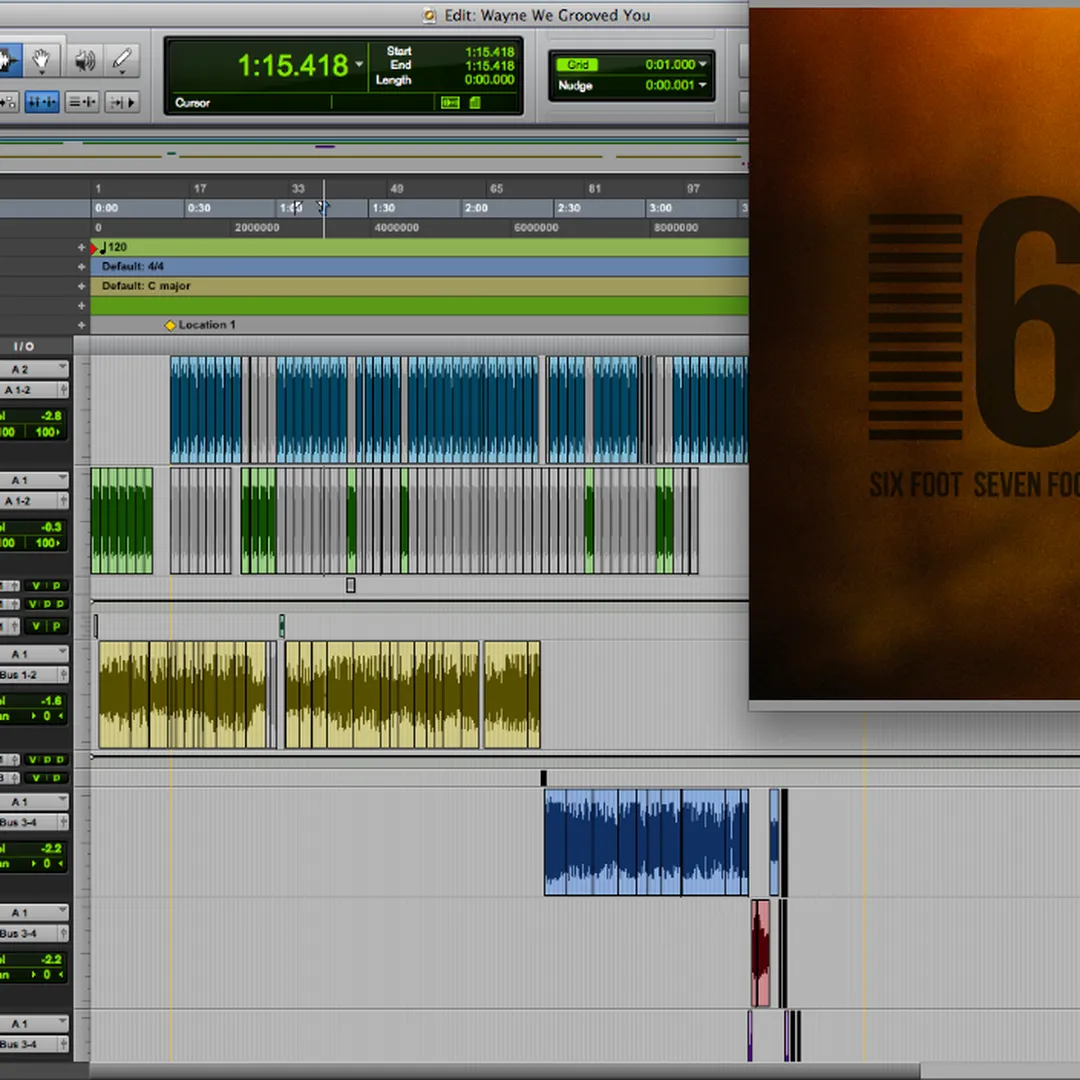This screenshot has height=1080, width=1080.
Task: Open the Grid value dropdown
Action: click(x=702, y=65)
